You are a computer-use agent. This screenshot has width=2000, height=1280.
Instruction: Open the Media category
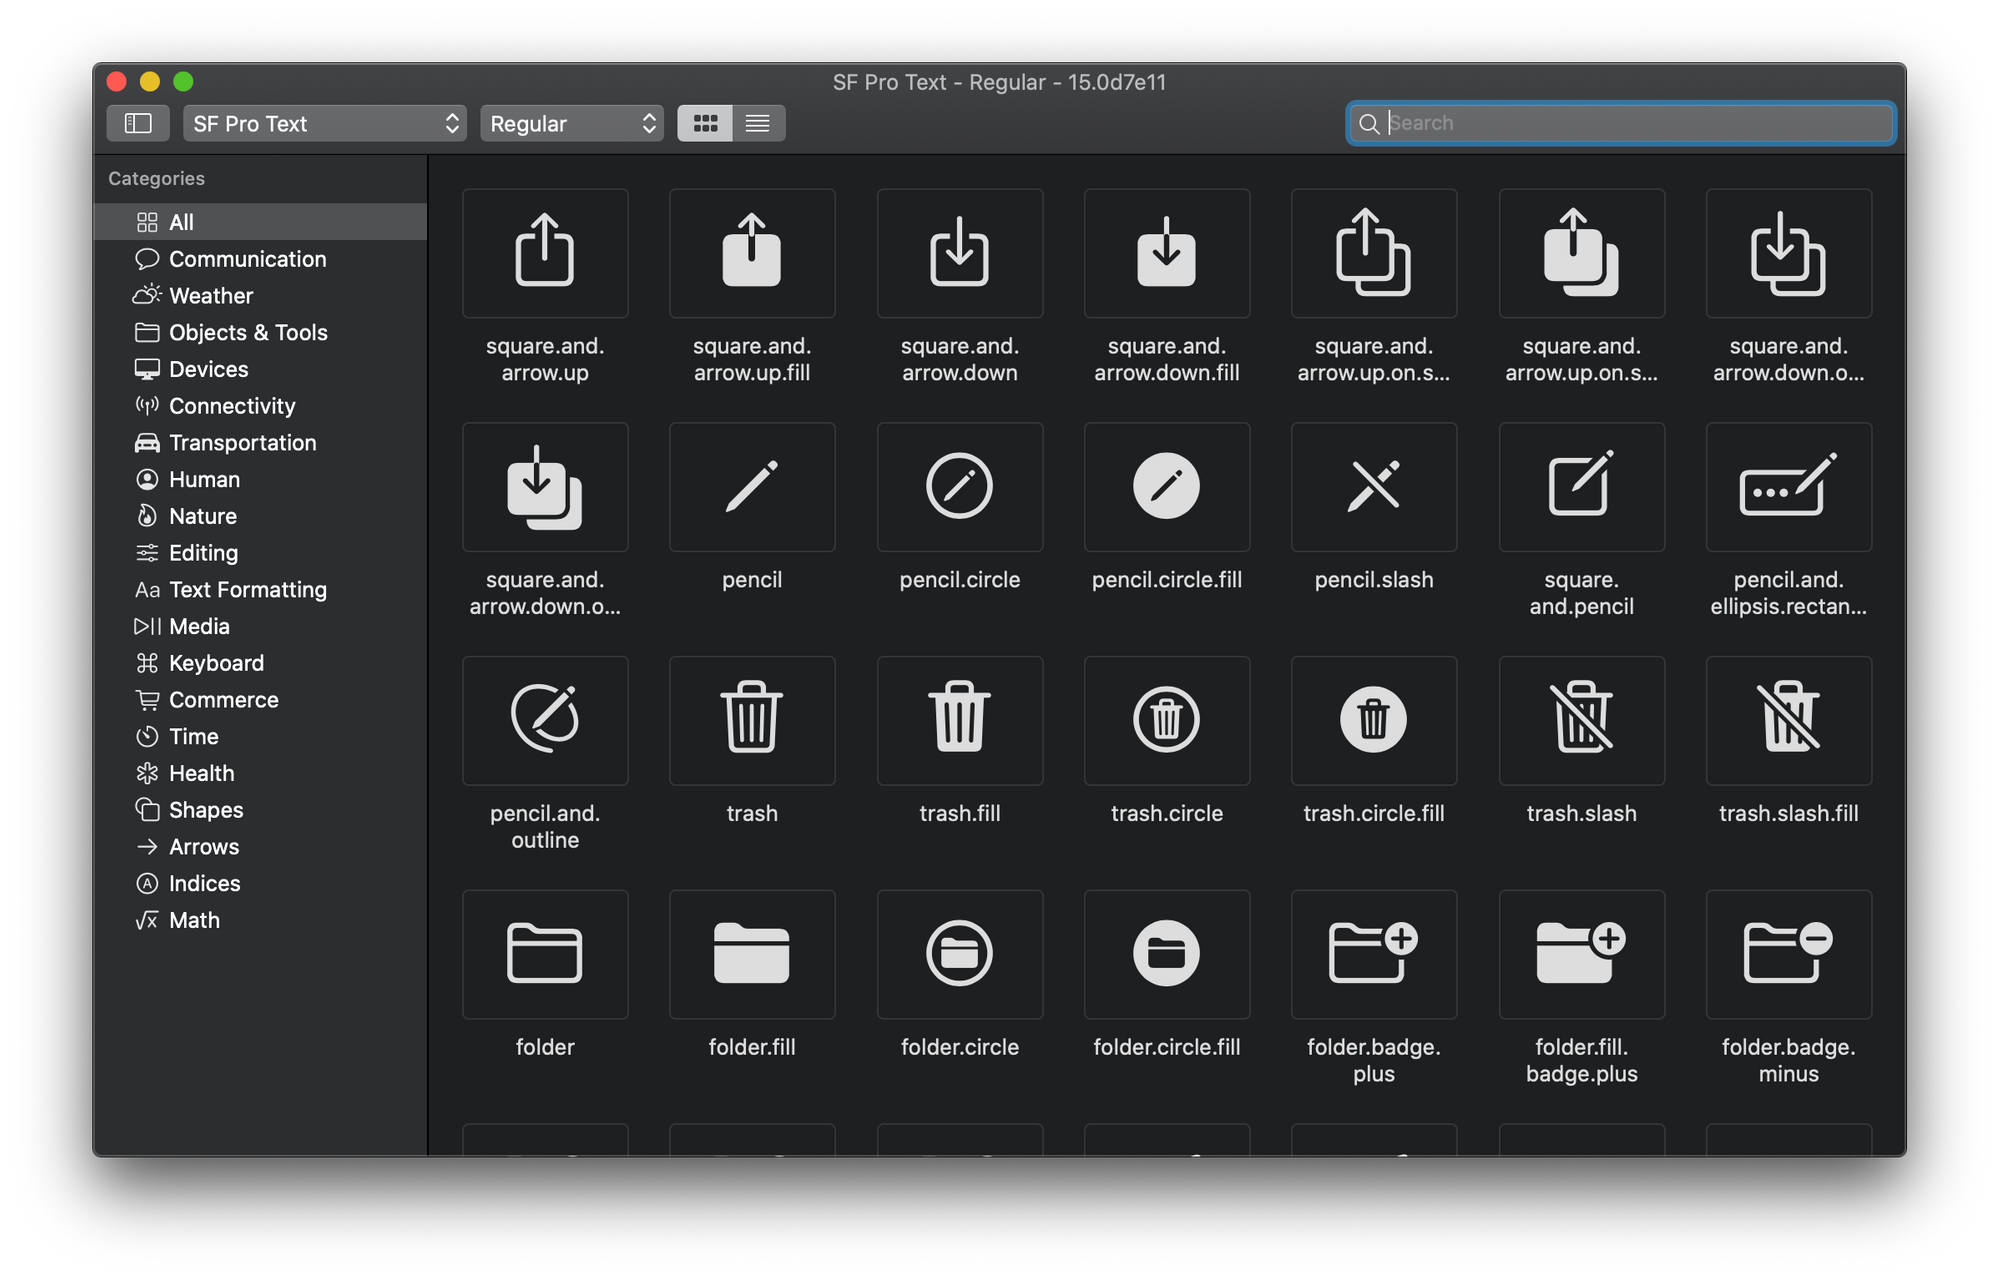[260, 626]
